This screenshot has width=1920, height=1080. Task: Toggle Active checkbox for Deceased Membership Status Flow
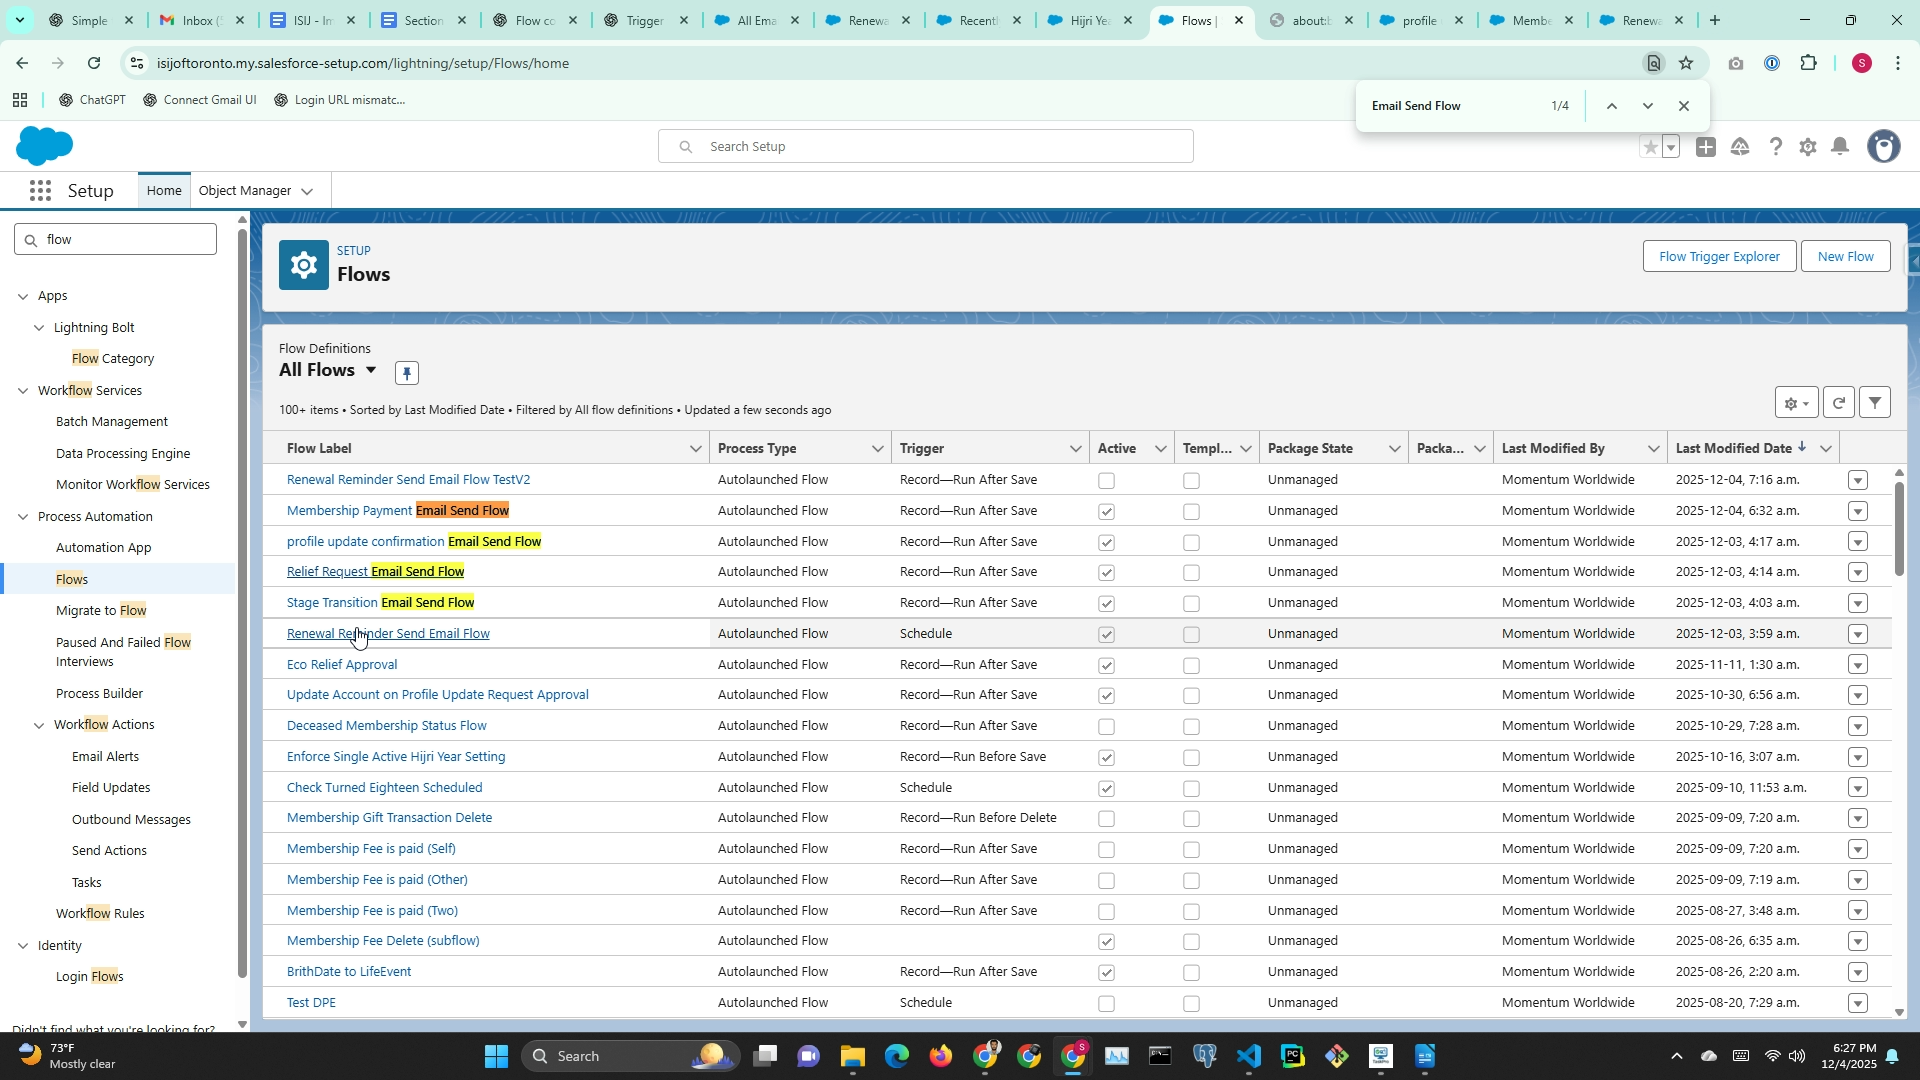pos(1106,727)
